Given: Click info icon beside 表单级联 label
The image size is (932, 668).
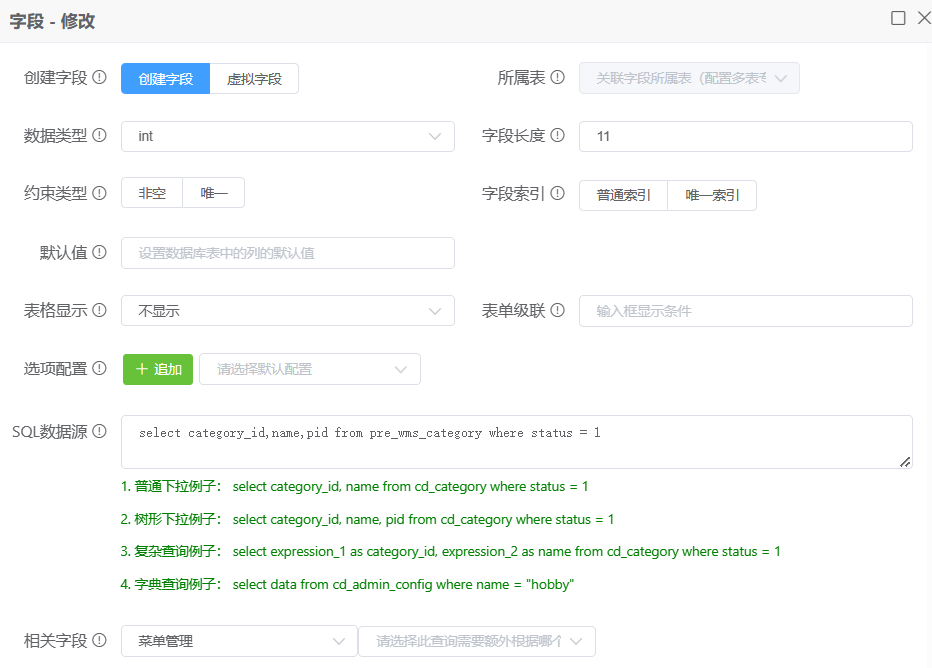Looking at the screenshot, I should coord(557,311).
